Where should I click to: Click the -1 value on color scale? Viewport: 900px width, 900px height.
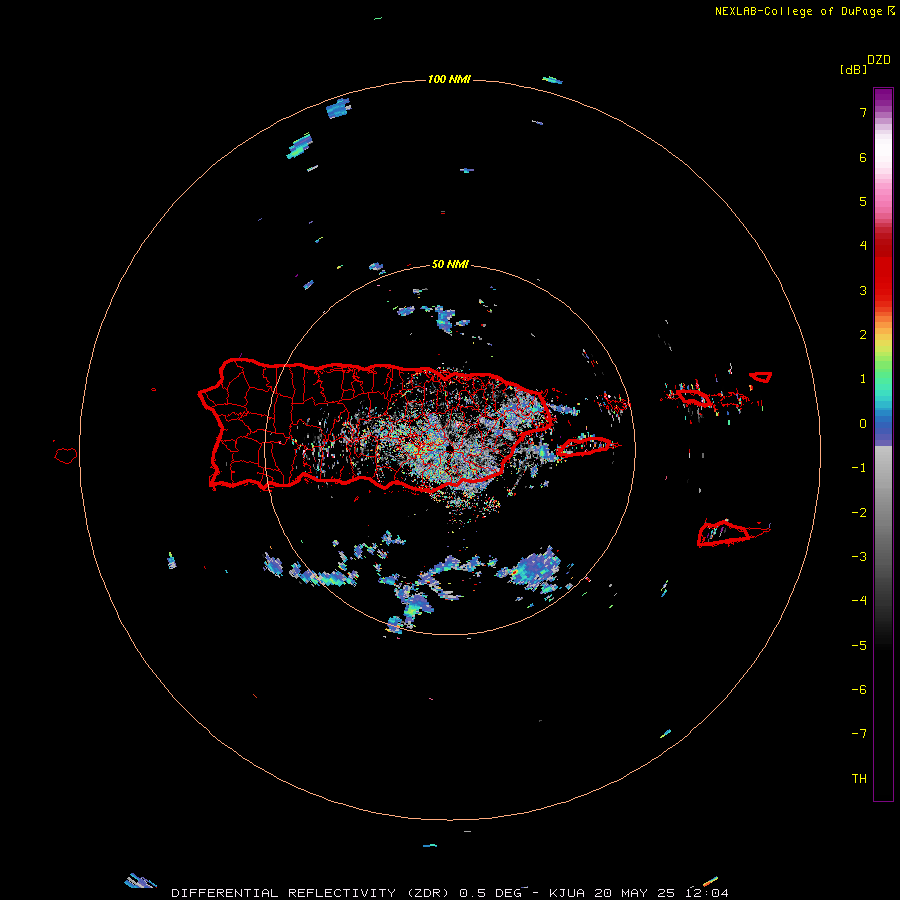pyautogui.click(x=859, y=468)
